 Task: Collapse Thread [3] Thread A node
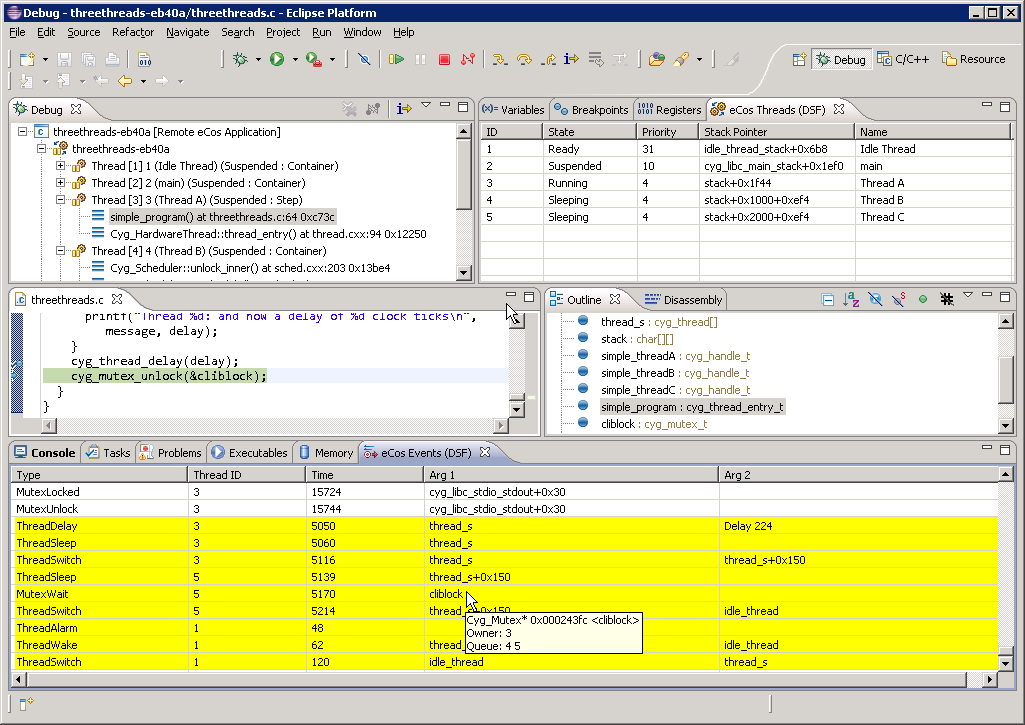(x=60, y=199)
